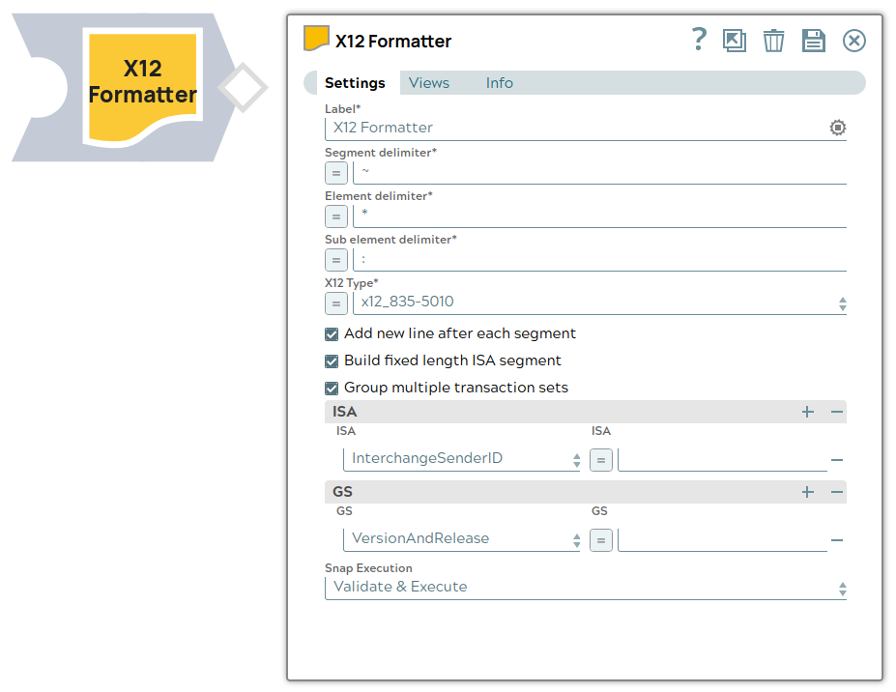Expand the InterchangeSenderID ISA dropdown
896x692 pixels.
pos(462,459)
